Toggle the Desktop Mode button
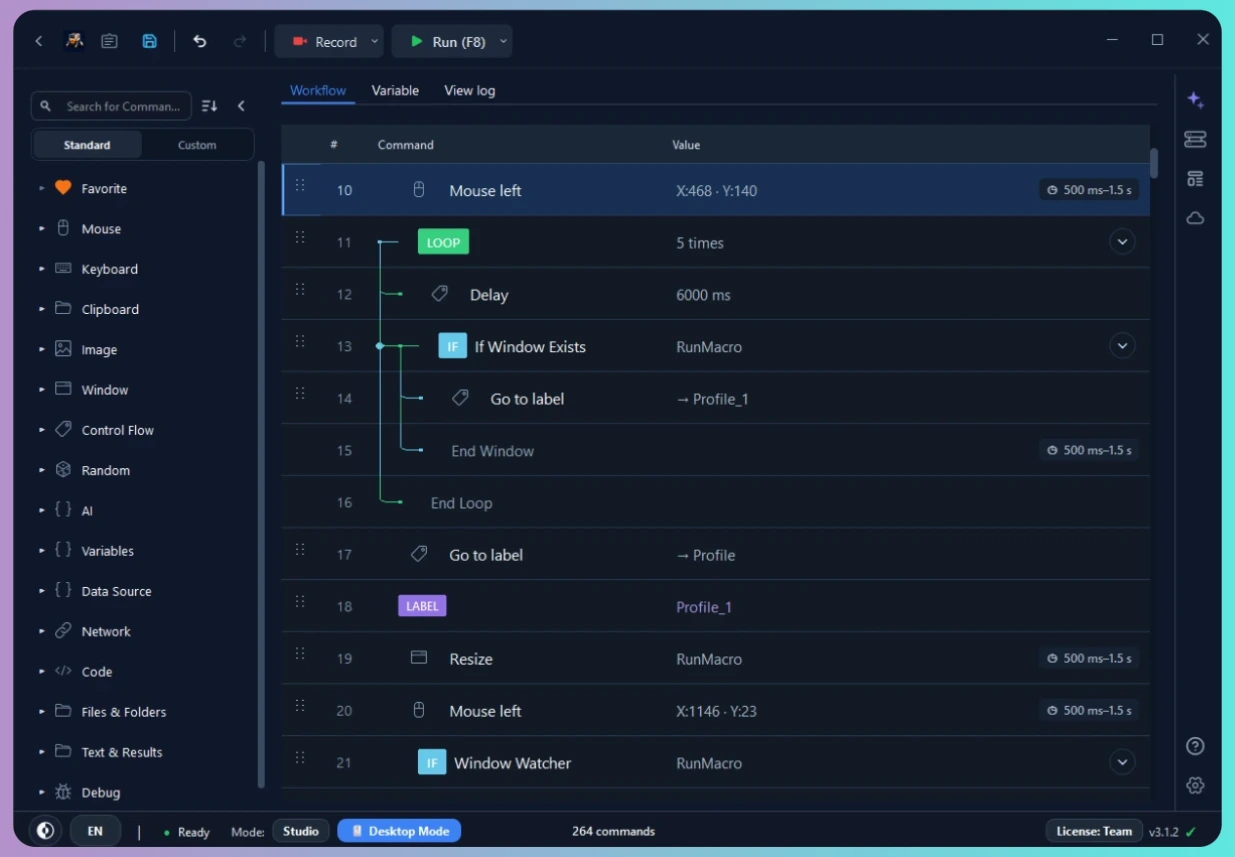Viewport: 1235px width, 857px height. (x=399, y=831)
